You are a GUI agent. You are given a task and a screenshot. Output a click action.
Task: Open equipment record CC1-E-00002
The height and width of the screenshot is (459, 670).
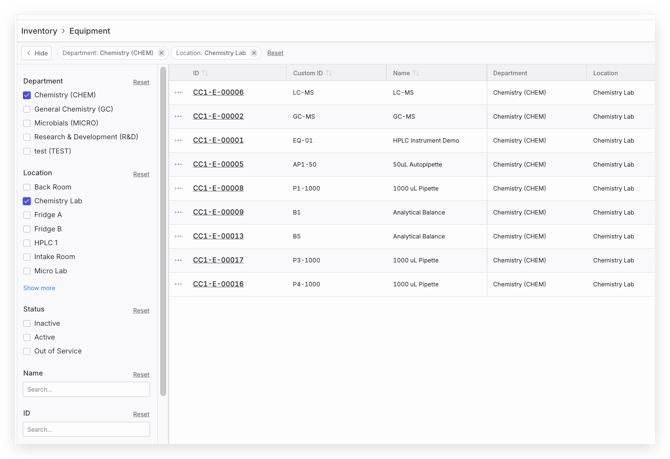tap(218, 116)
